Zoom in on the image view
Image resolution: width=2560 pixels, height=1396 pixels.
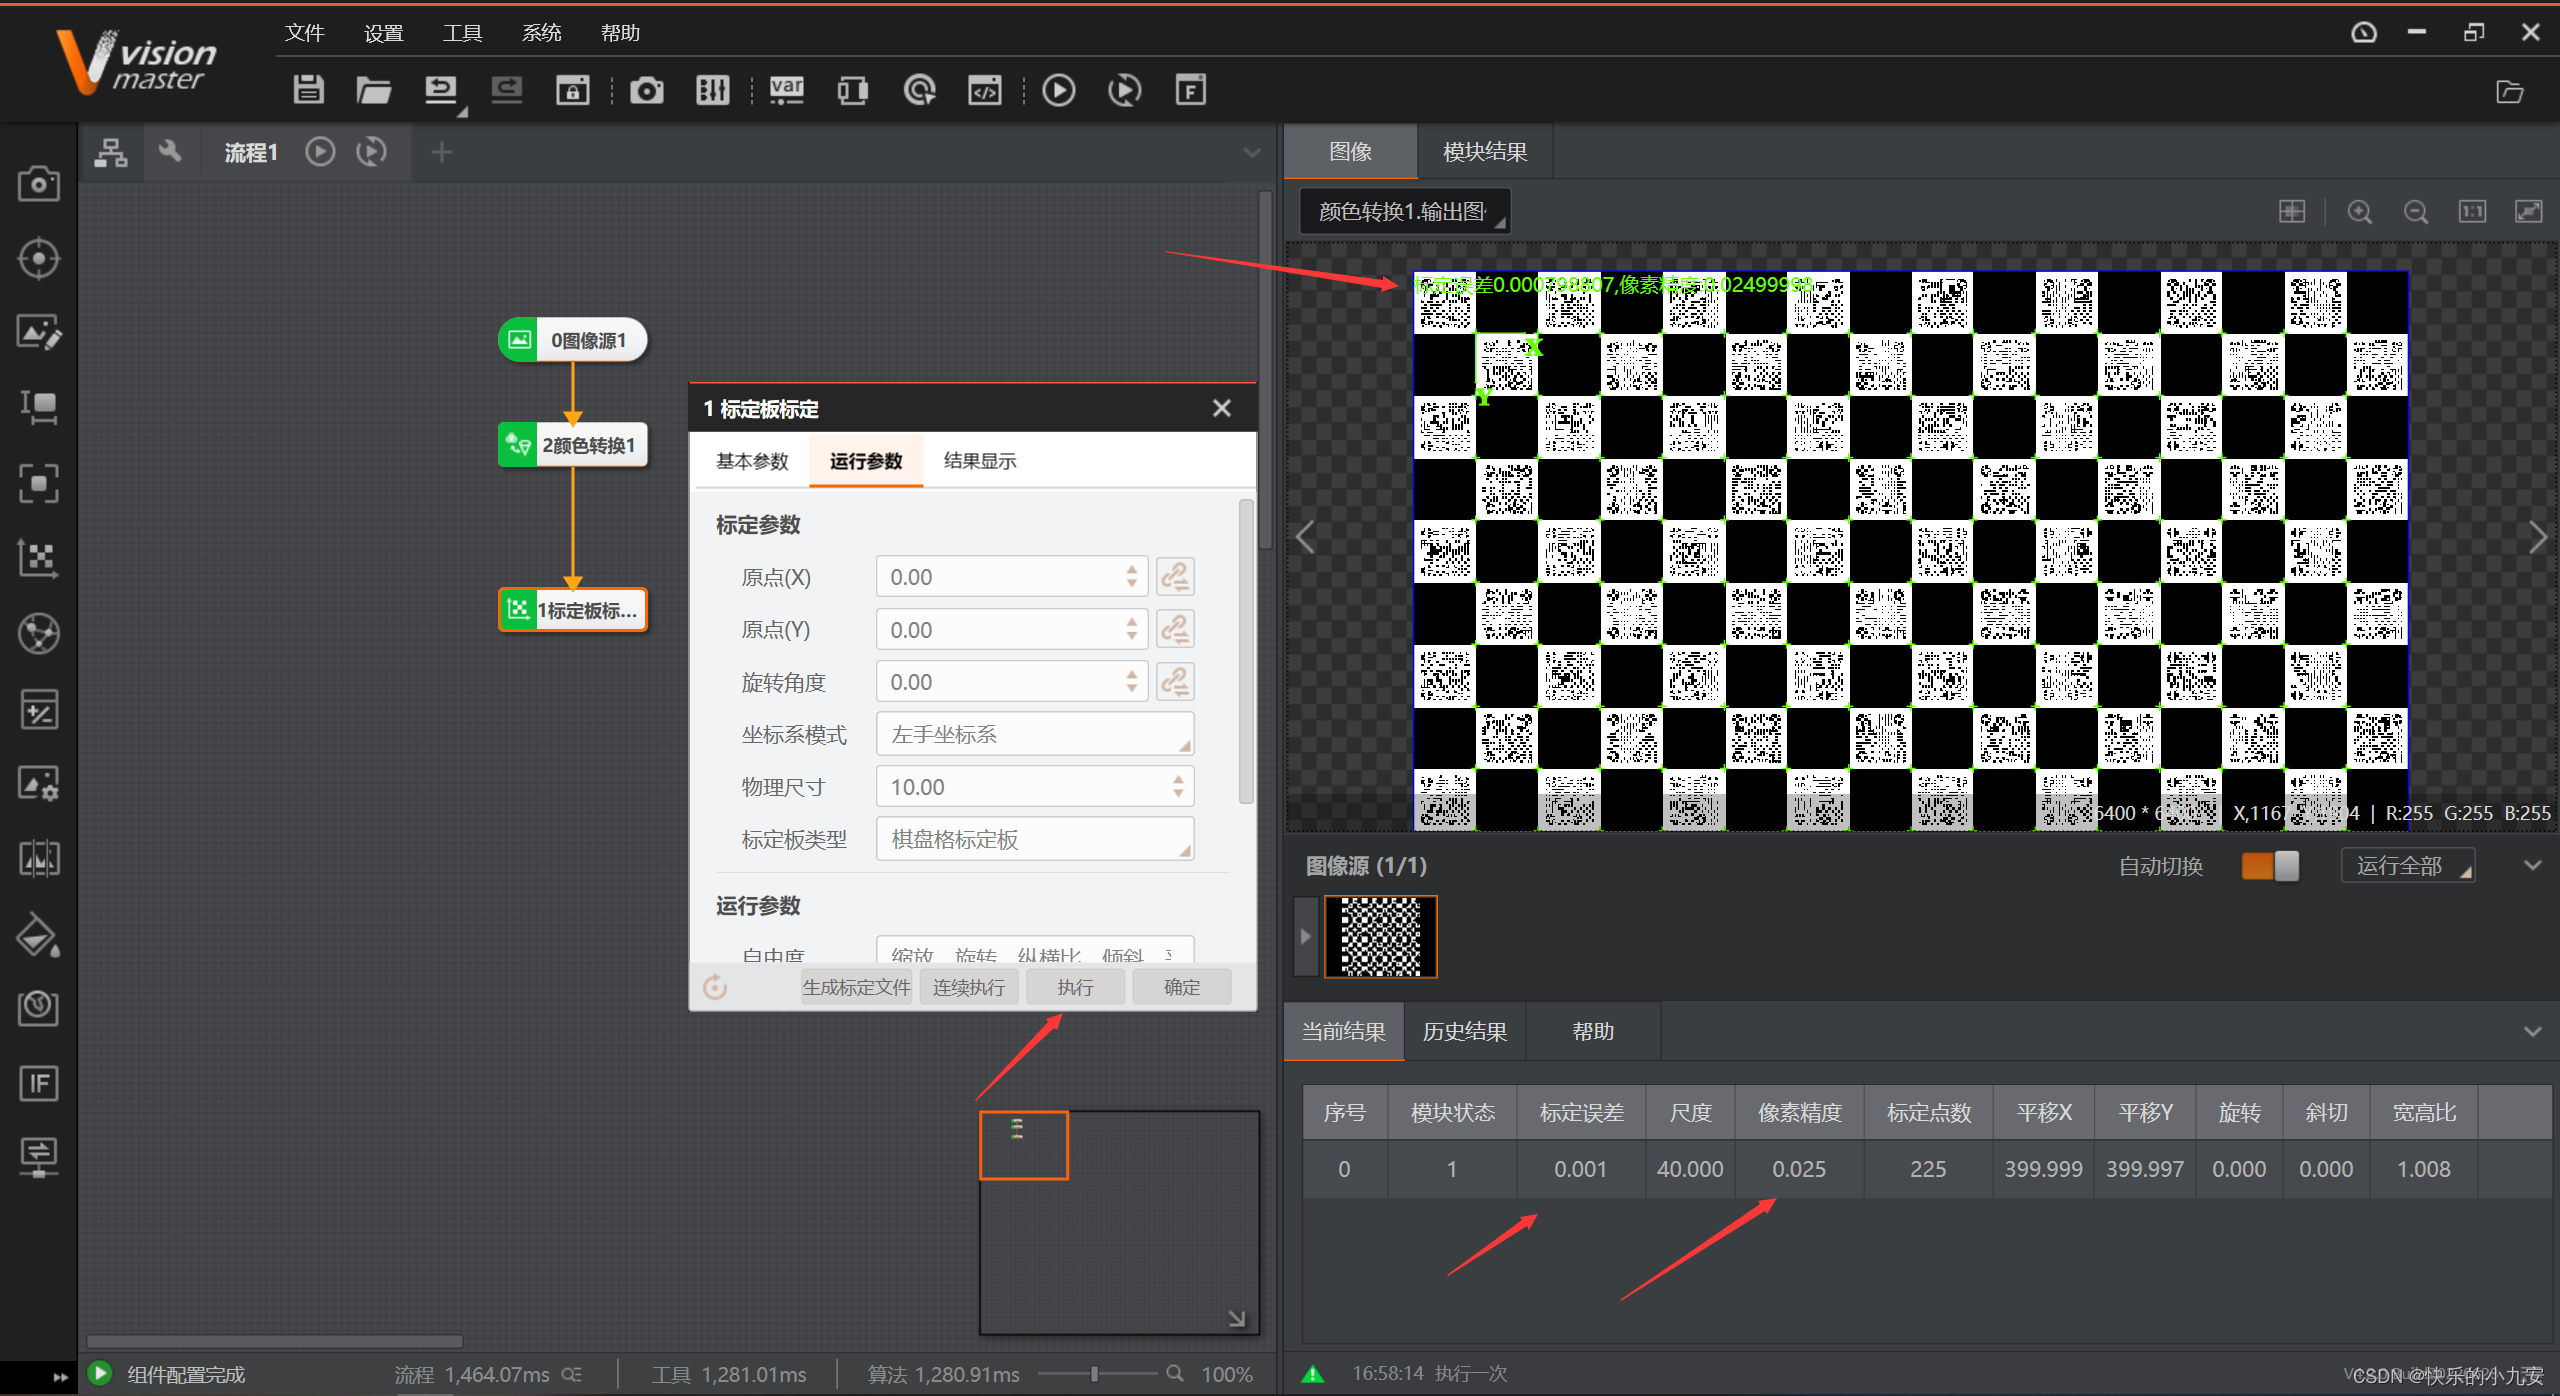point(2360,212)
